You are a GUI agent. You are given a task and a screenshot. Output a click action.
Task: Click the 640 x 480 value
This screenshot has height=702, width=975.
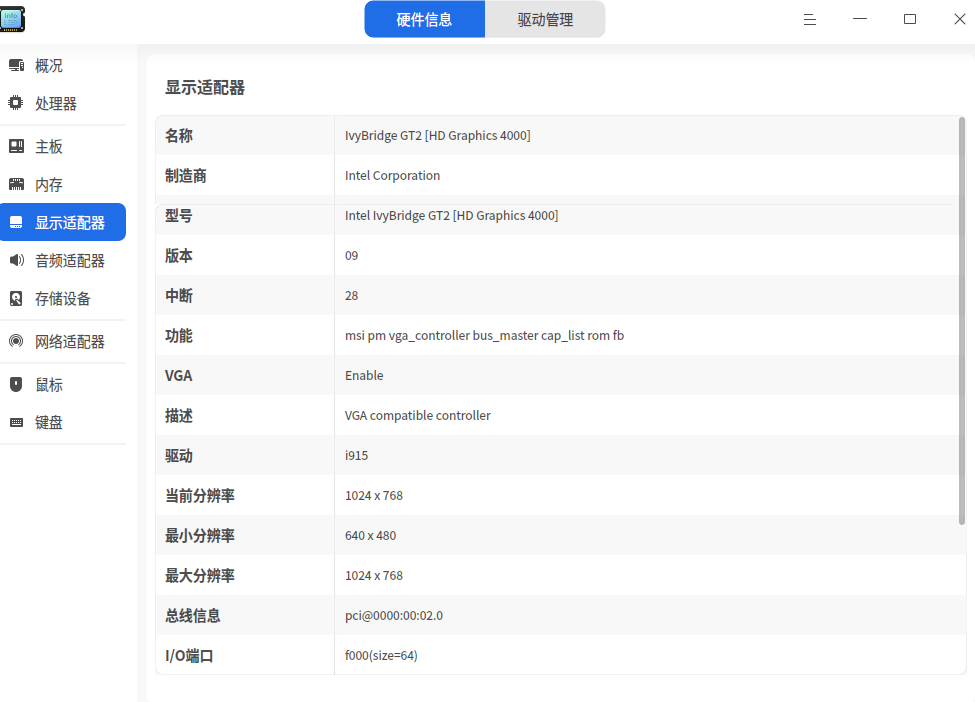coord(371,535)
